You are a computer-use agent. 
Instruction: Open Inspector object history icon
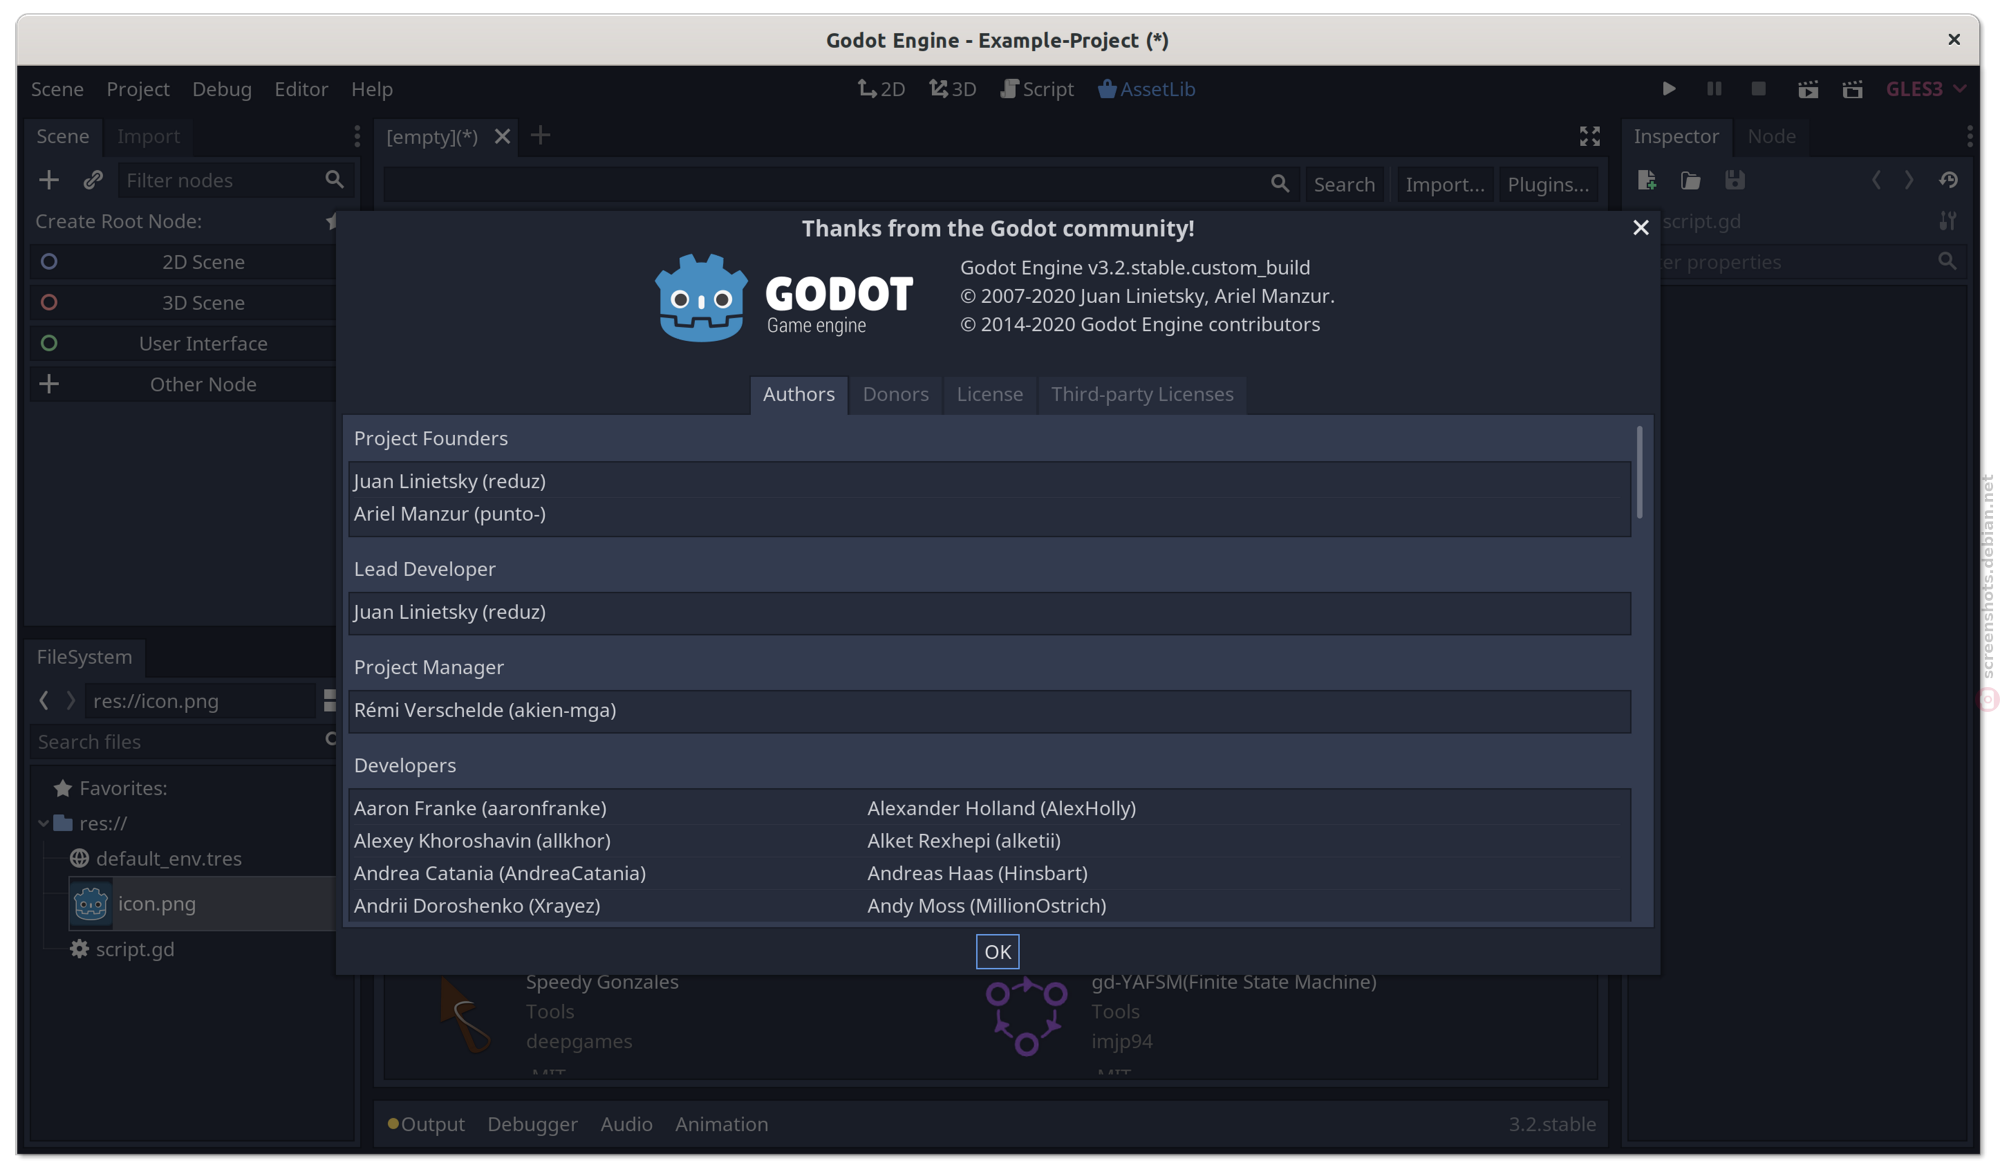click(1948, 180)
